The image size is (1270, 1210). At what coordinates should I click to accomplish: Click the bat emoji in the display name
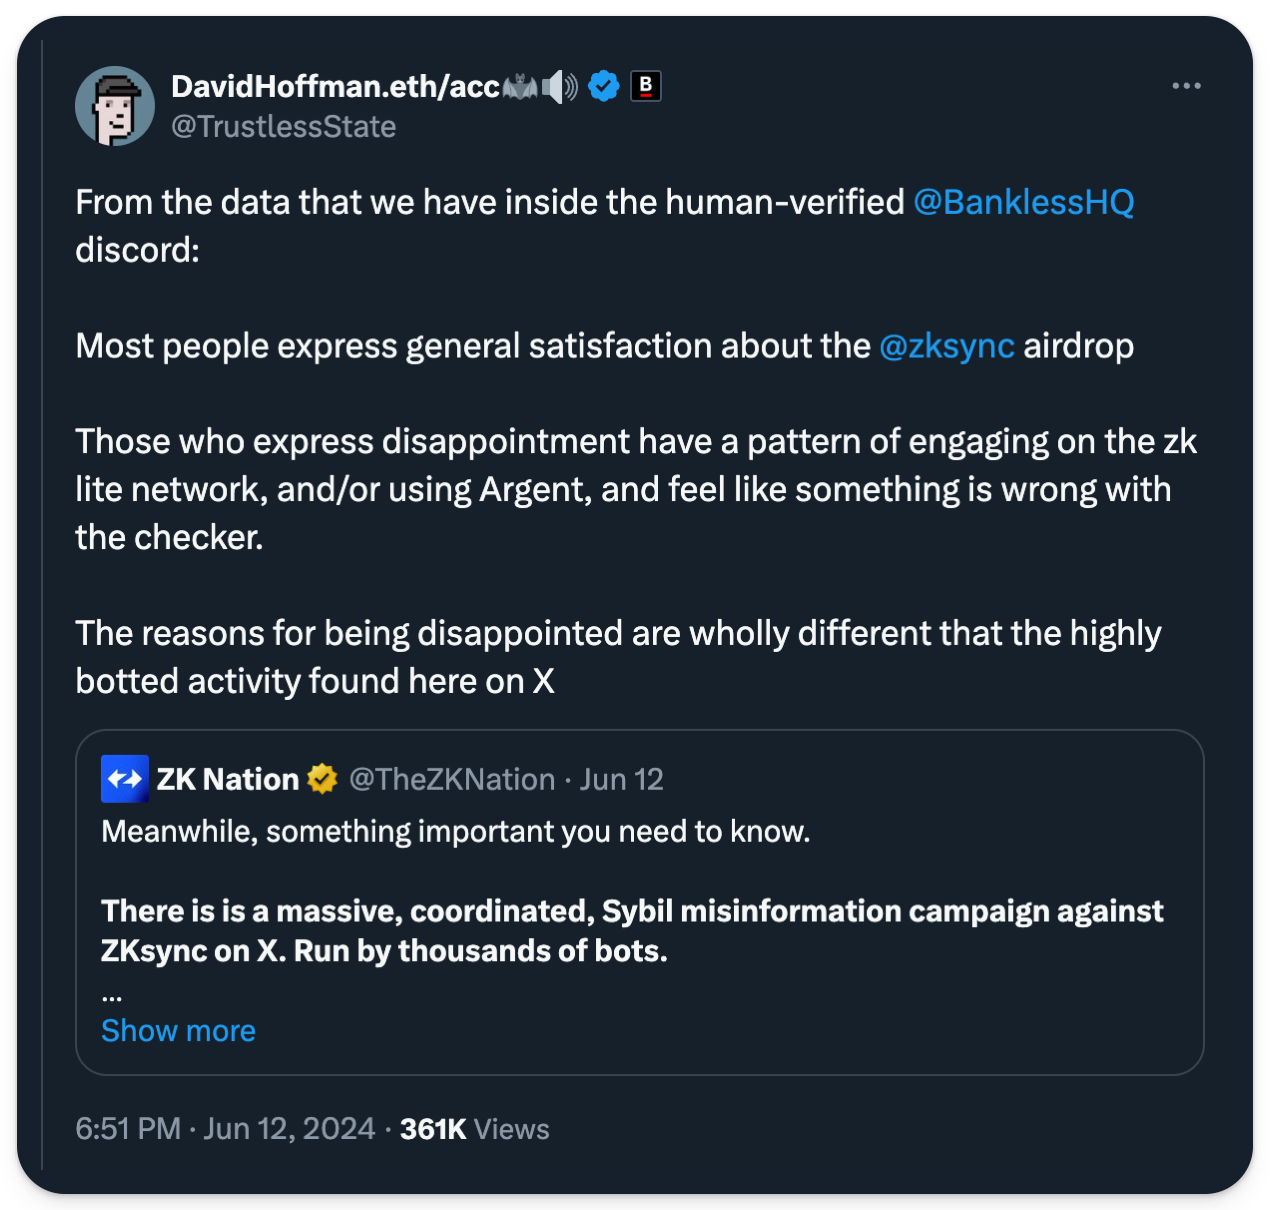520,88
